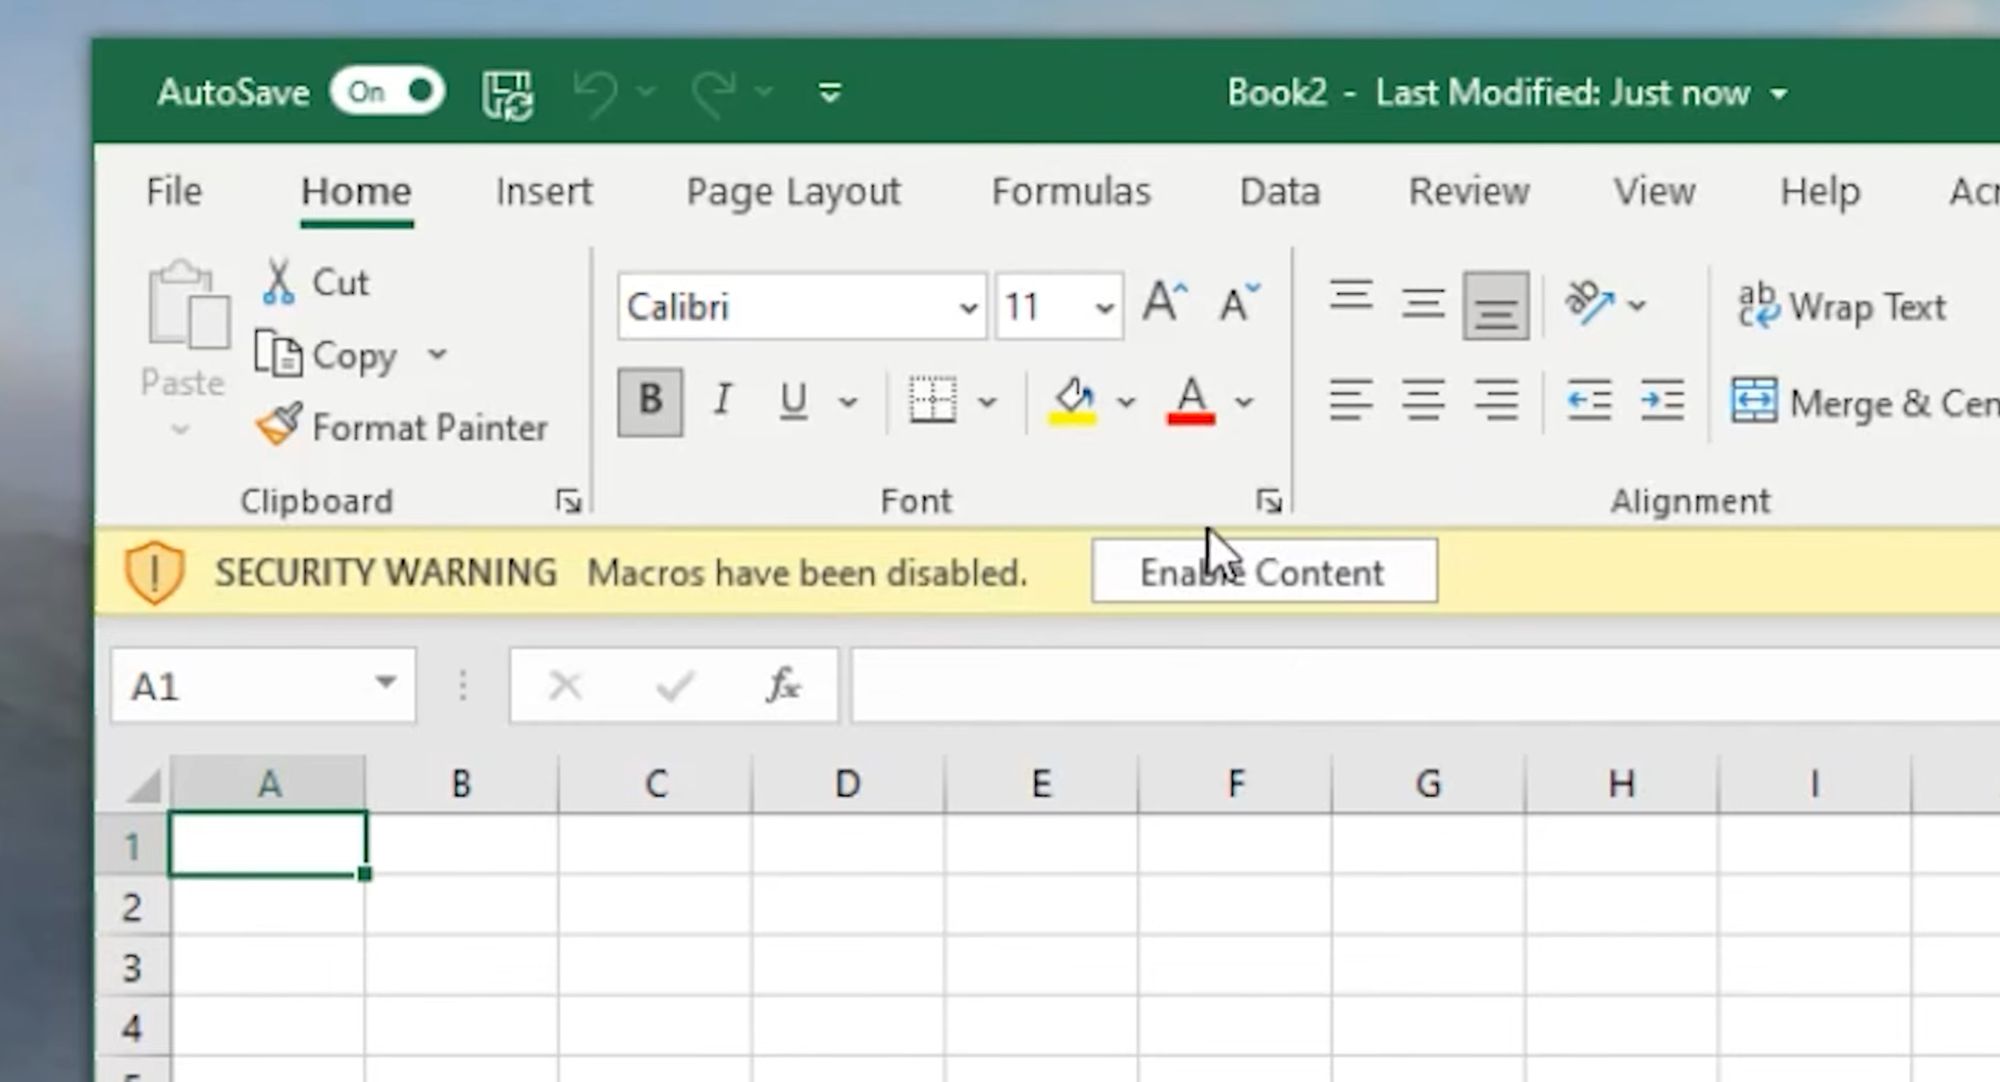2000x1082 pixels.
Task: Click the Font Color 'A' icon
Action: click(x=1190, y=400)
